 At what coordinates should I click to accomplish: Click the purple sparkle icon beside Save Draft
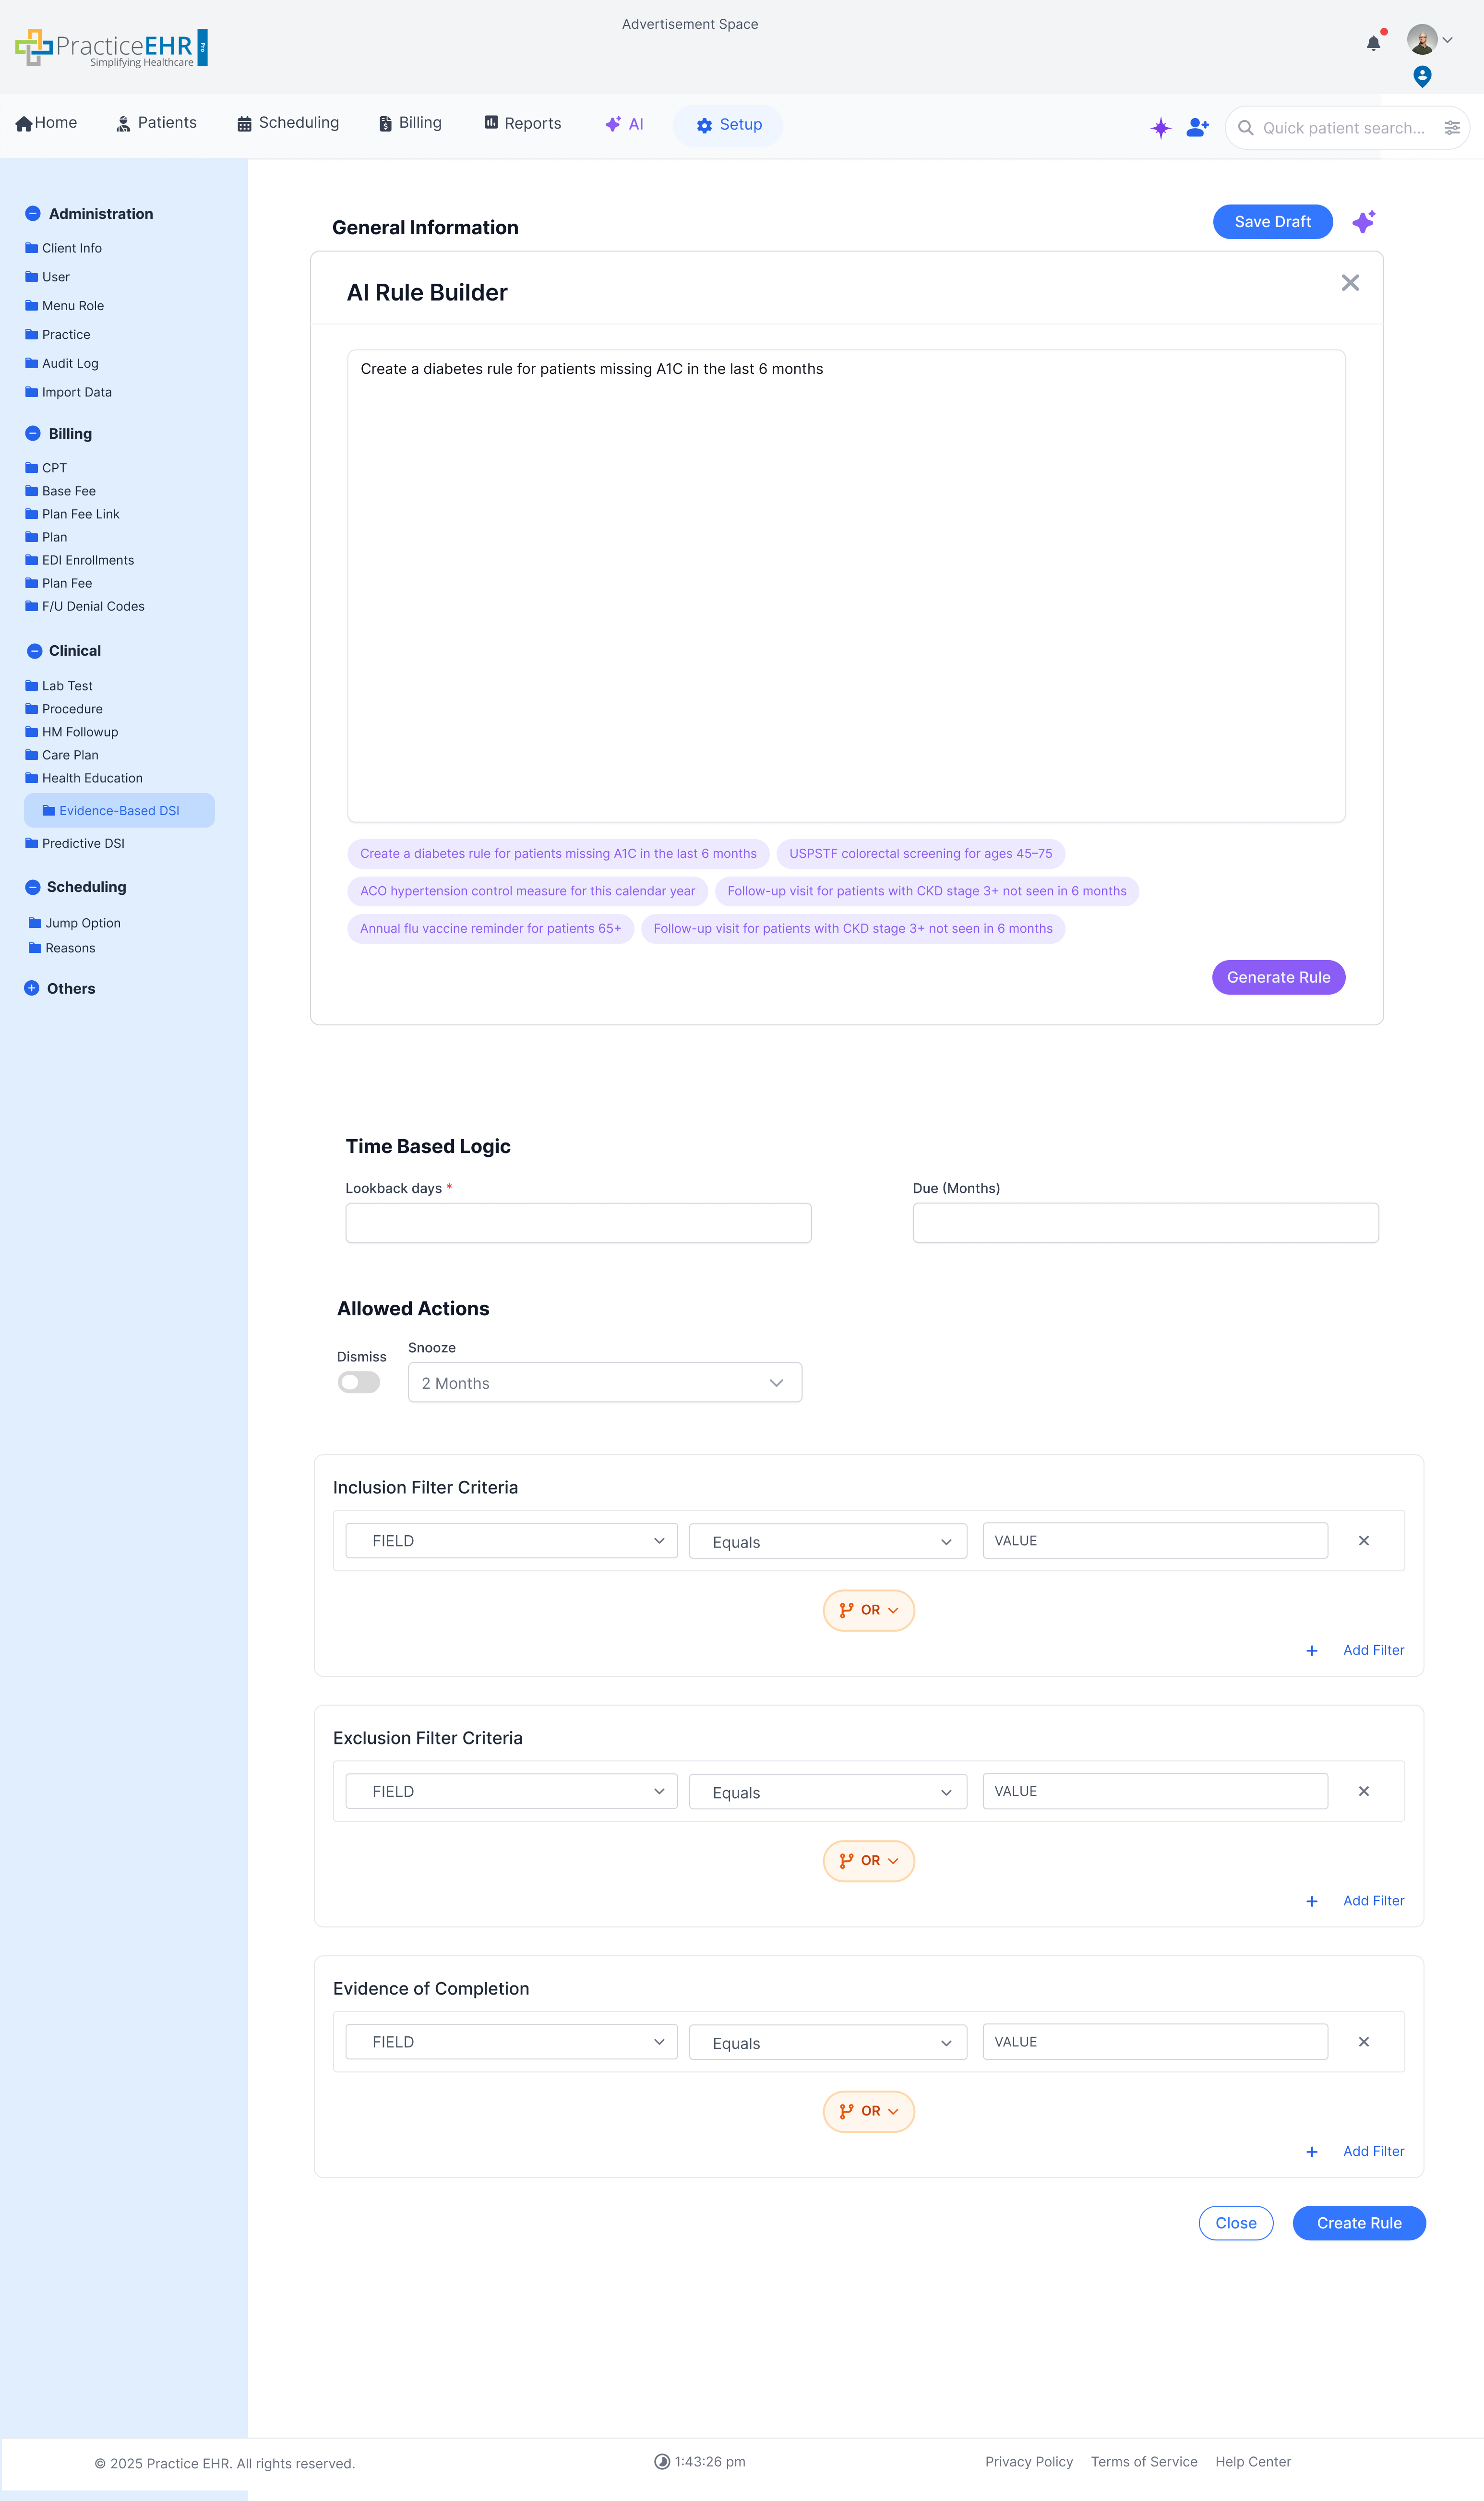click(x=1363, y=222)
